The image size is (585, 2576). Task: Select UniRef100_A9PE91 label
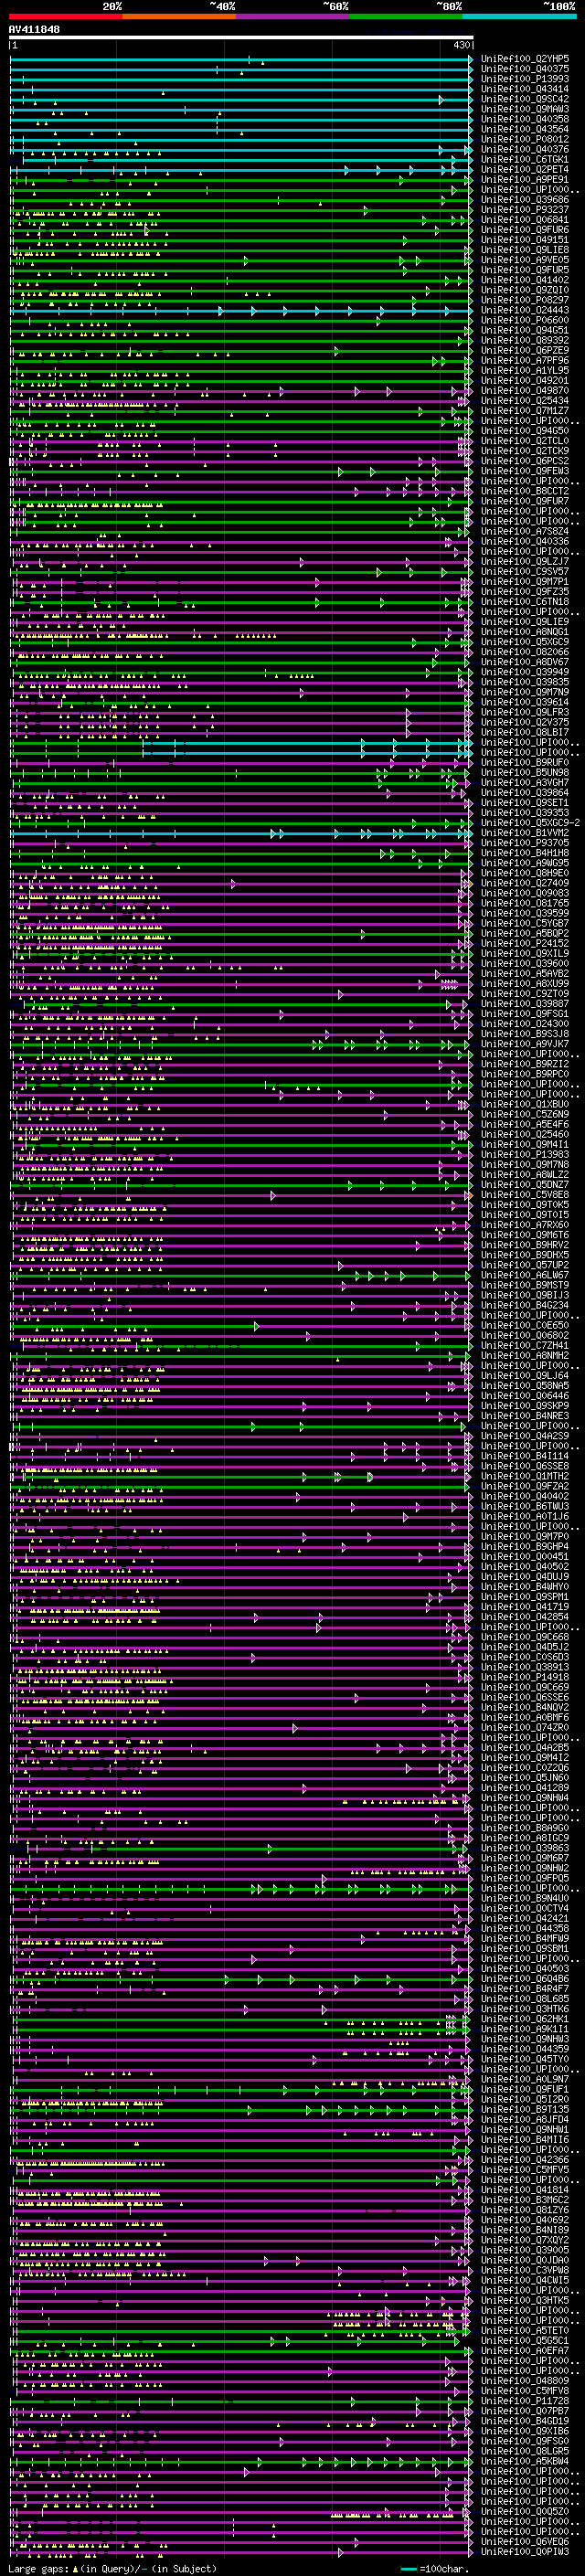pyautogui.click(x=525, y=180)
